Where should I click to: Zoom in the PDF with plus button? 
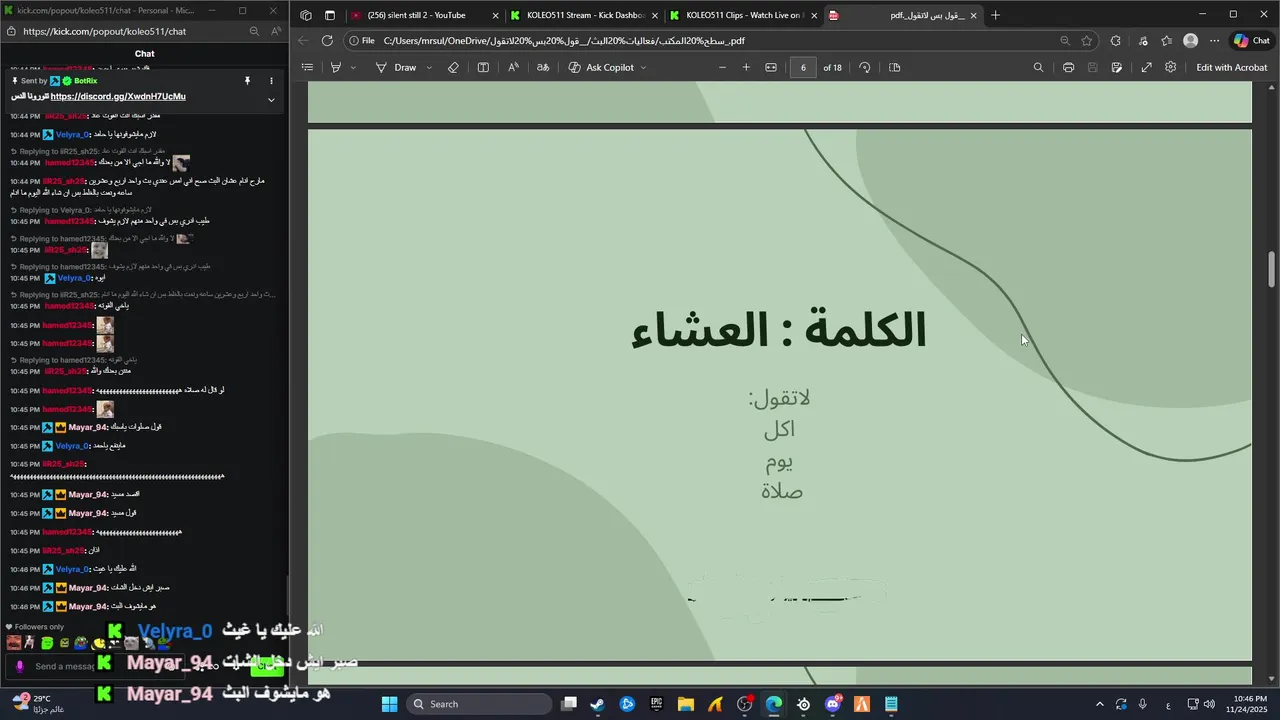pyautogui.click(x=746, y=67)
